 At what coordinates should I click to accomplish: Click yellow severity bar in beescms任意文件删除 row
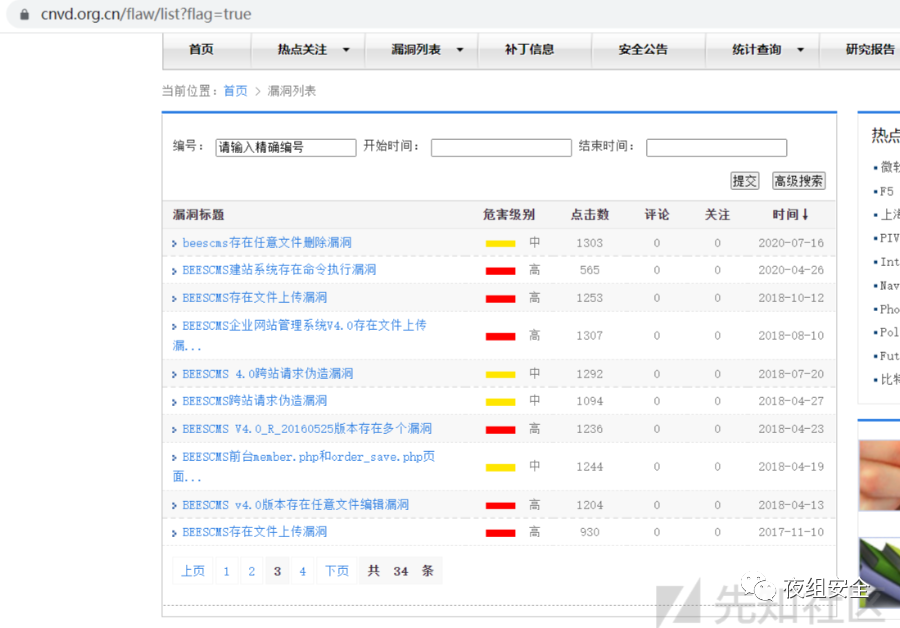point(500,243)
